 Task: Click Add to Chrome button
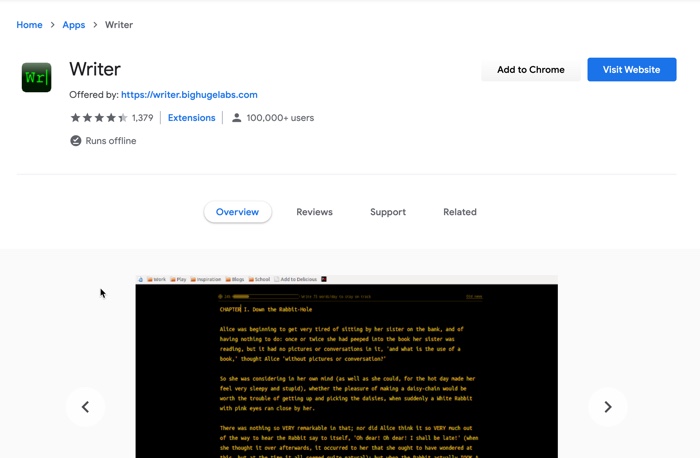pyautogui.click(x=531, y=70)
